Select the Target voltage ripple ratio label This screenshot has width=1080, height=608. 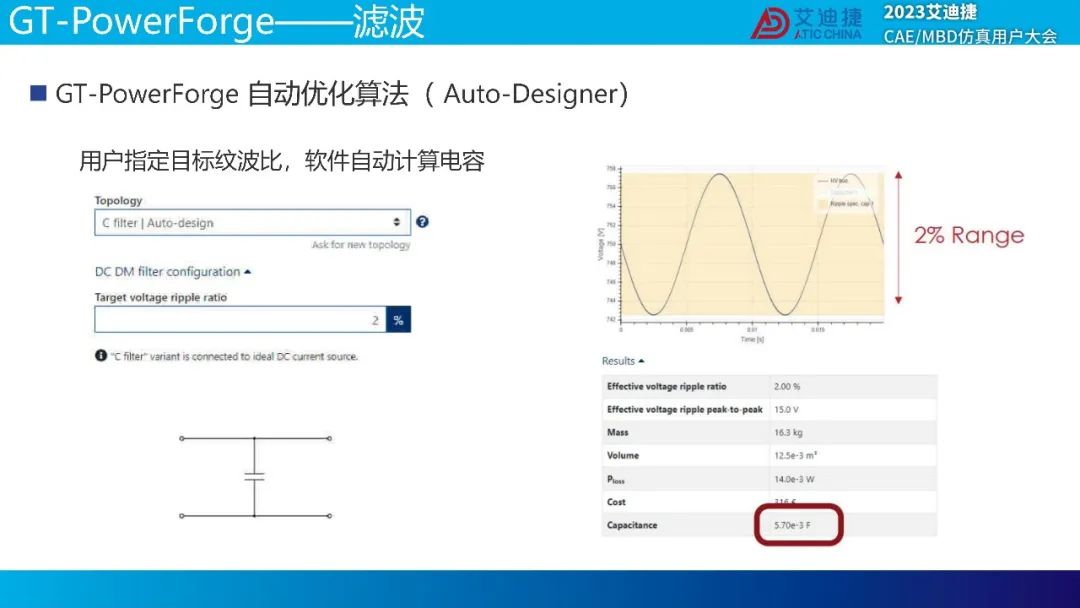(x=160, y=297)
